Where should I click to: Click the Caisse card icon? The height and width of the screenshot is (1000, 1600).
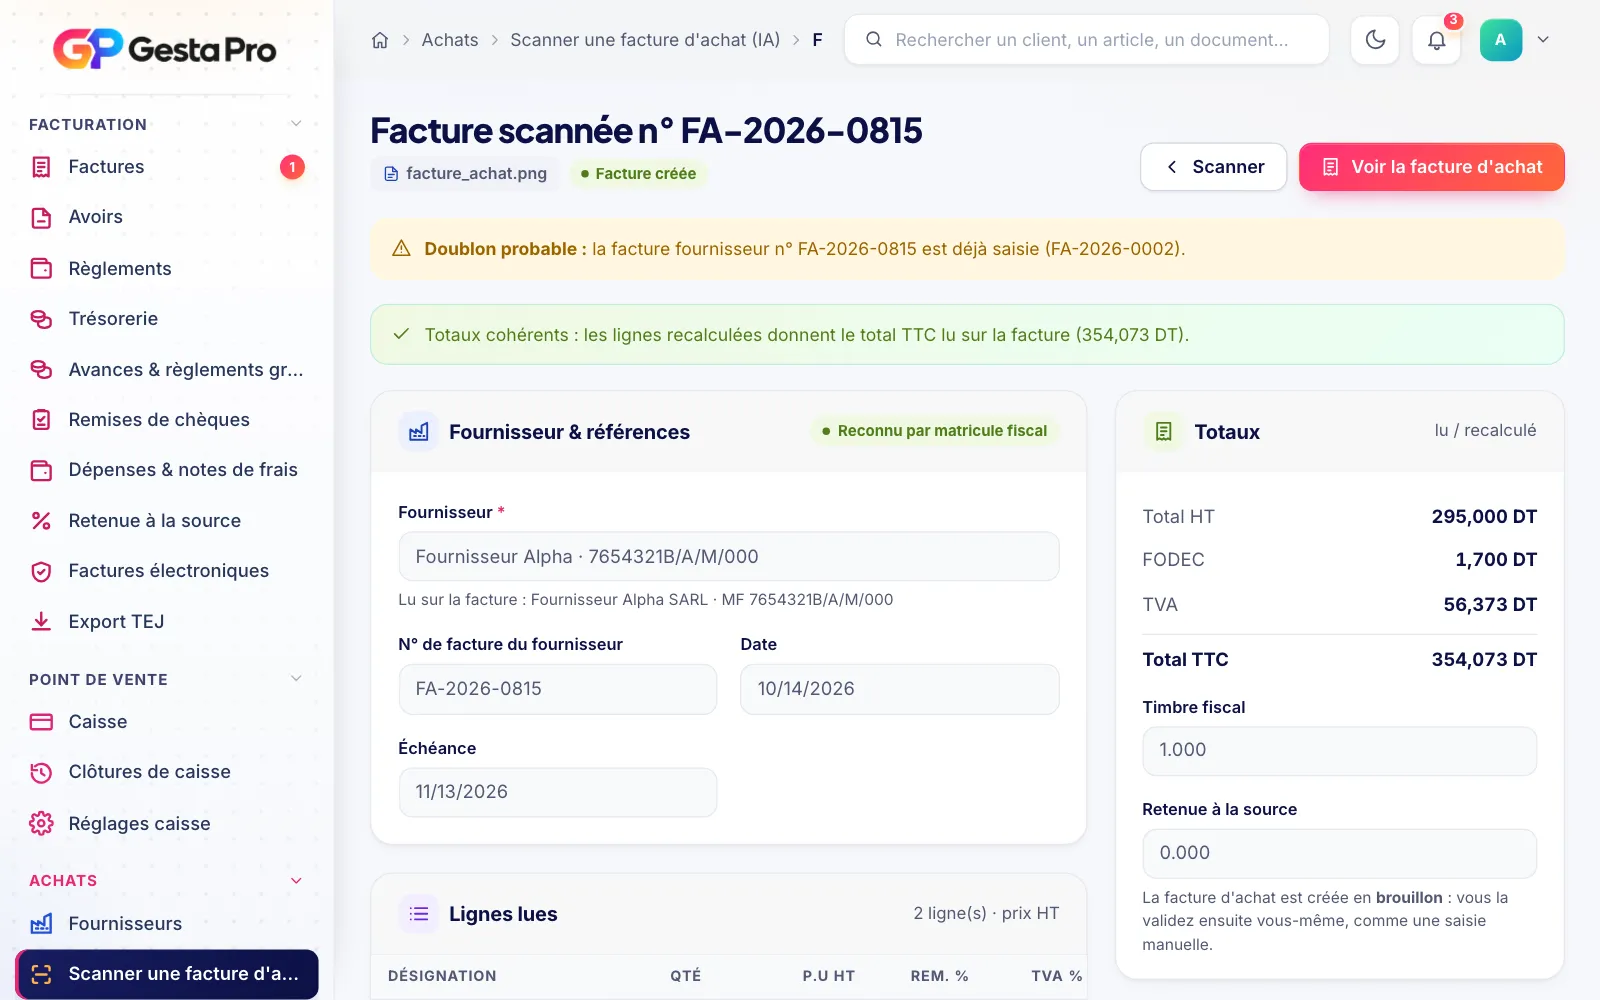[41, 722]
